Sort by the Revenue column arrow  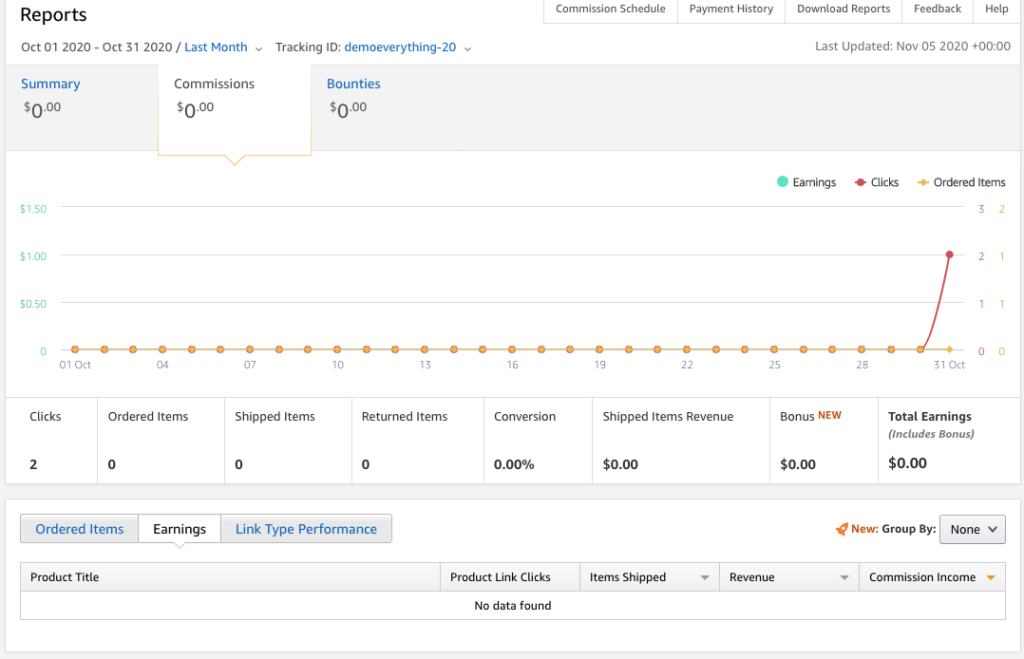[844, 577]
